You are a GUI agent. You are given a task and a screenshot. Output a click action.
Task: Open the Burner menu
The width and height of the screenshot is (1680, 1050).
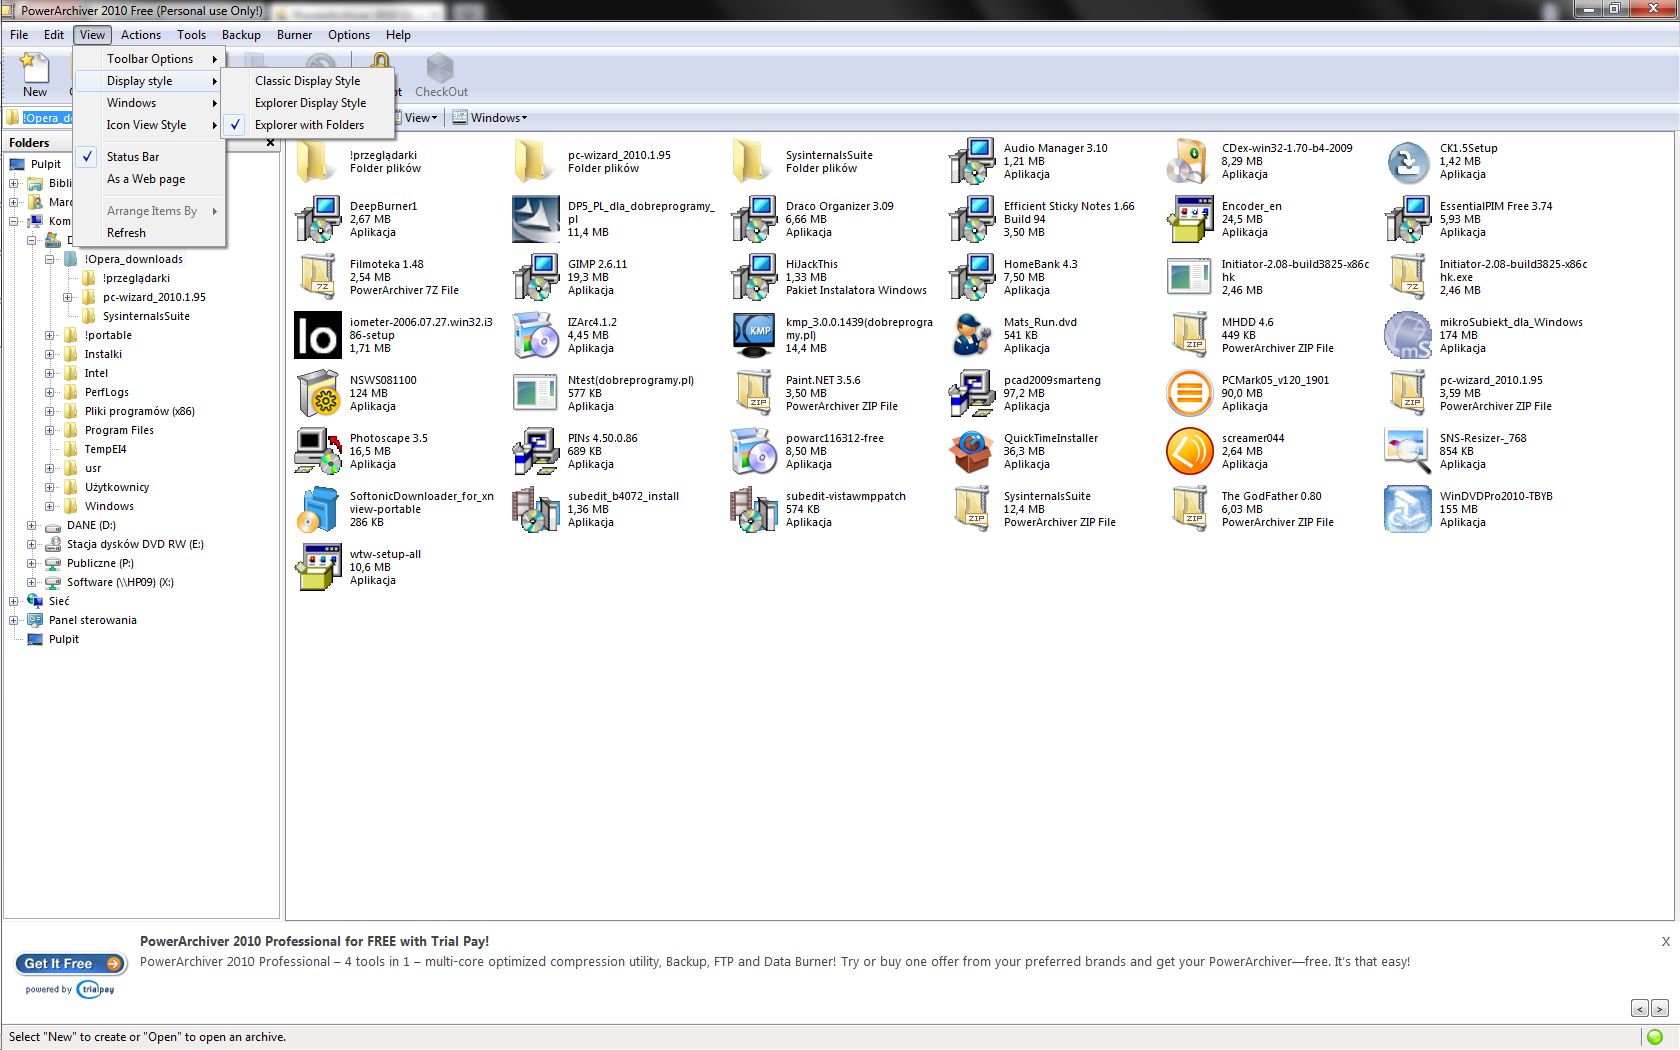[x=294, y=35]
